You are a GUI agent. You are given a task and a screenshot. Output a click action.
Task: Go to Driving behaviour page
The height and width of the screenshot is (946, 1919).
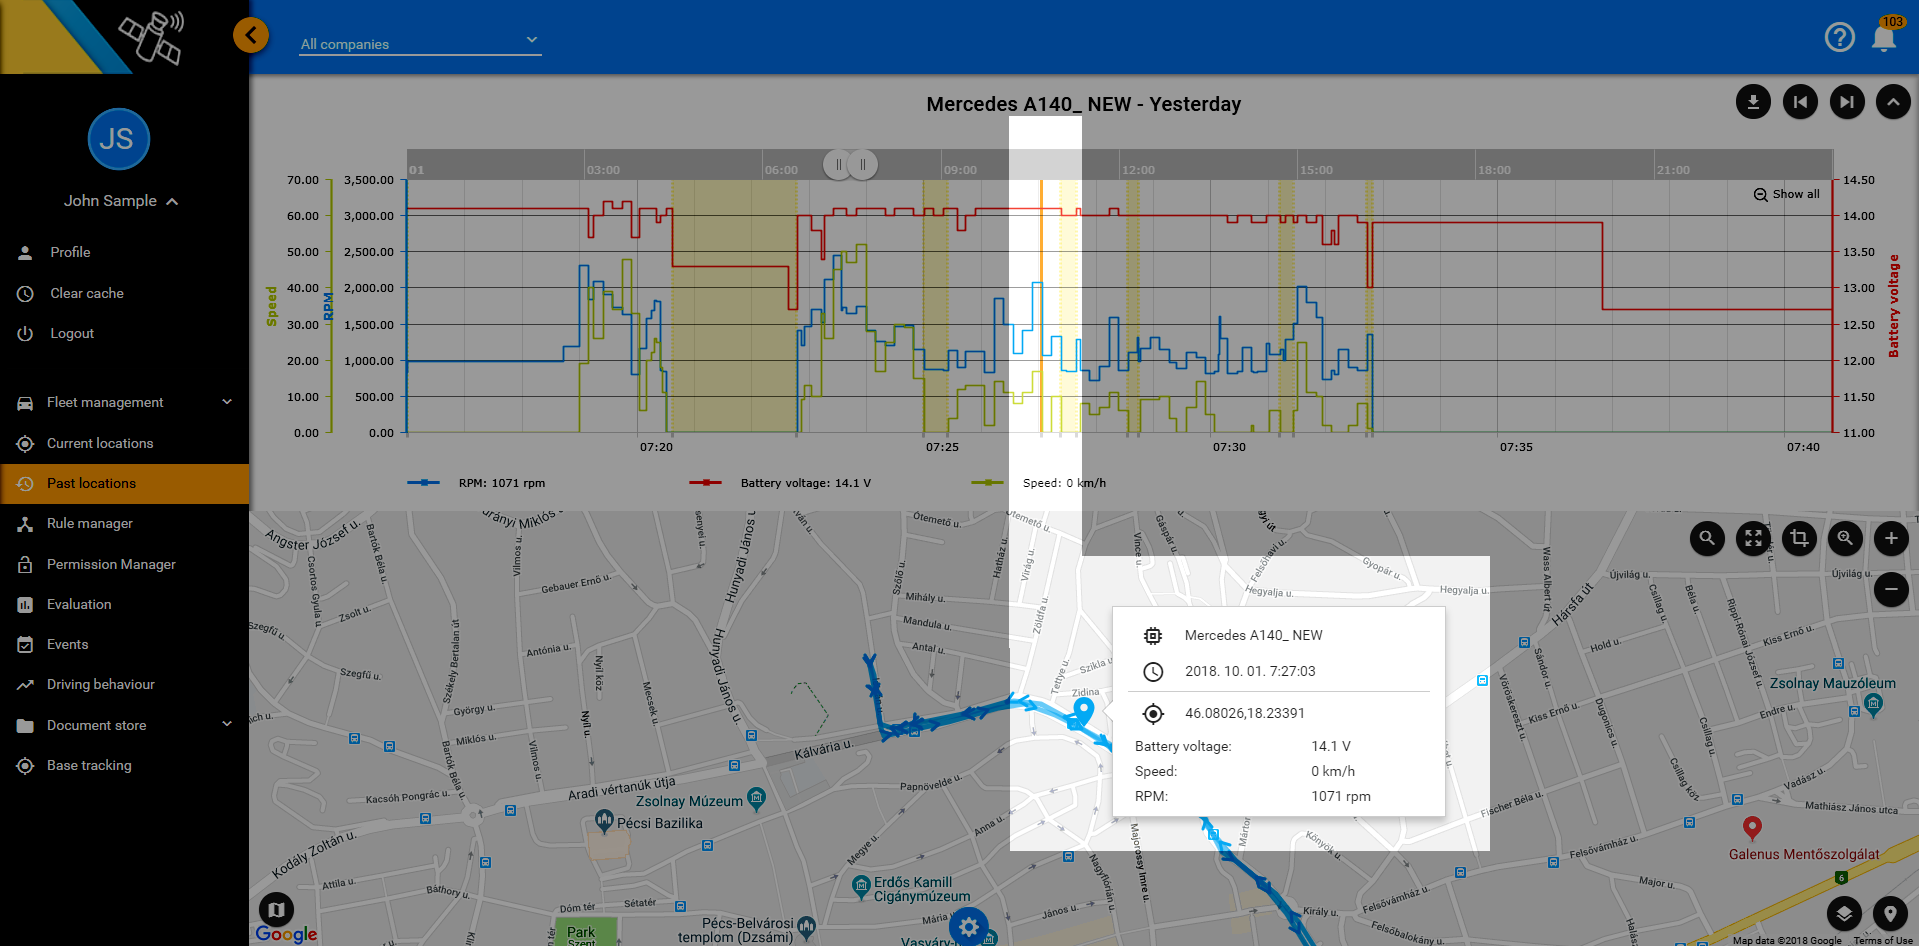coord(100,684)
